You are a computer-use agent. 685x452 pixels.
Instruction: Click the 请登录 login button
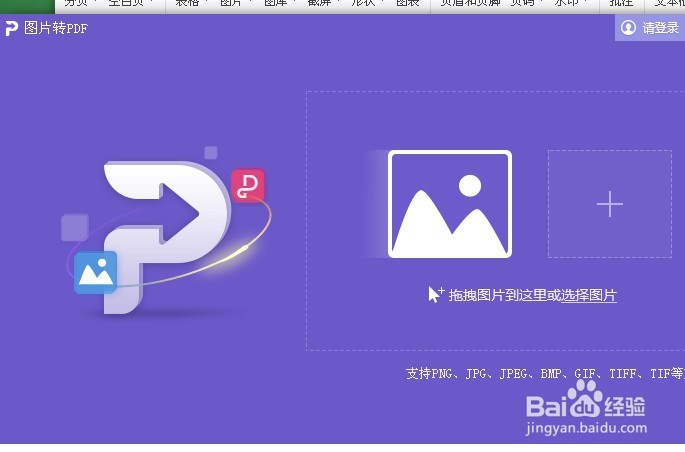(x=650, y=28)
